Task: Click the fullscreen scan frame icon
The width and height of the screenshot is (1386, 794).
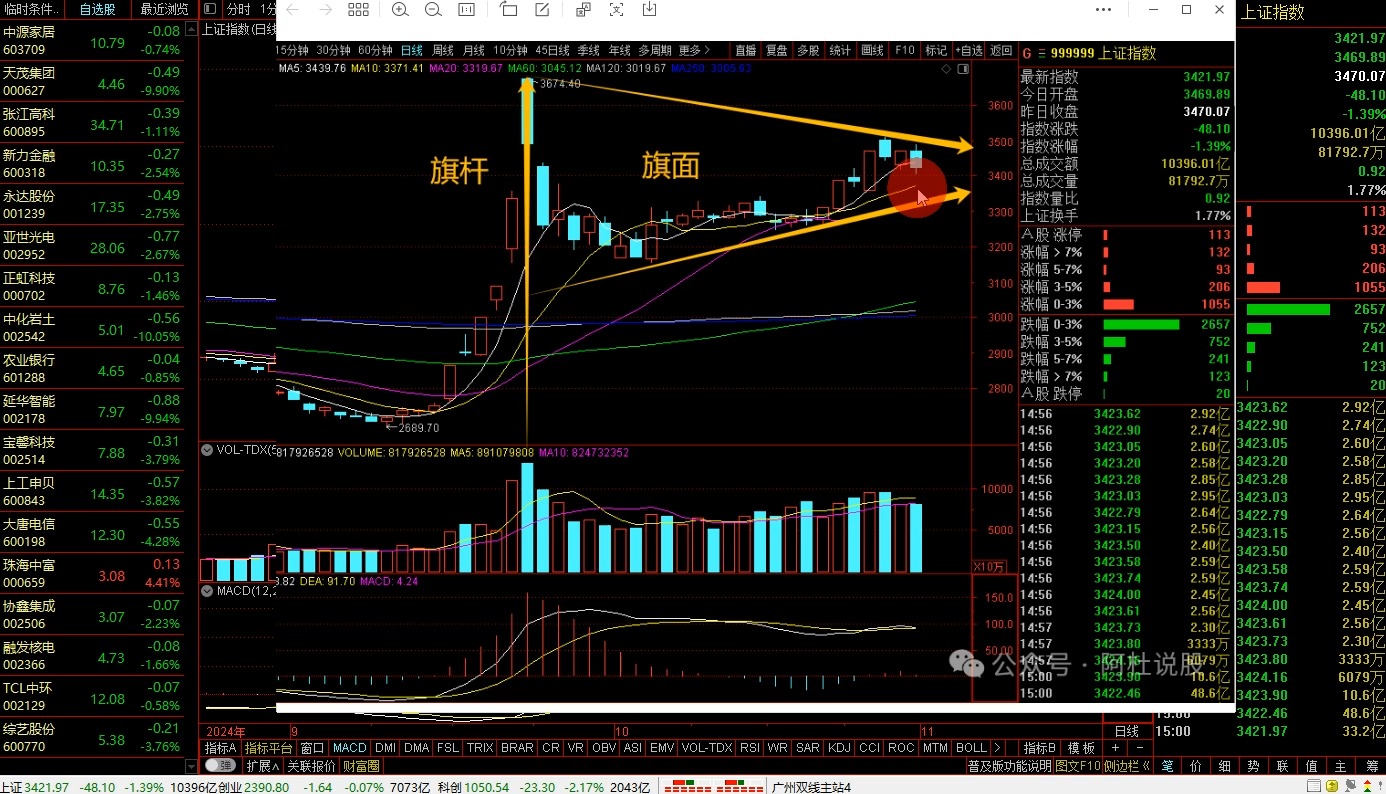Action: [x=616, y=10]
